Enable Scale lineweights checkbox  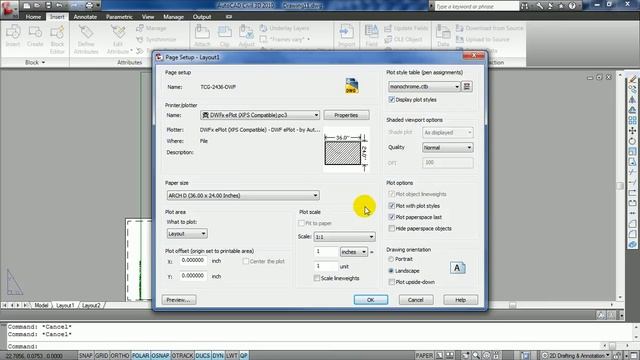317,278
